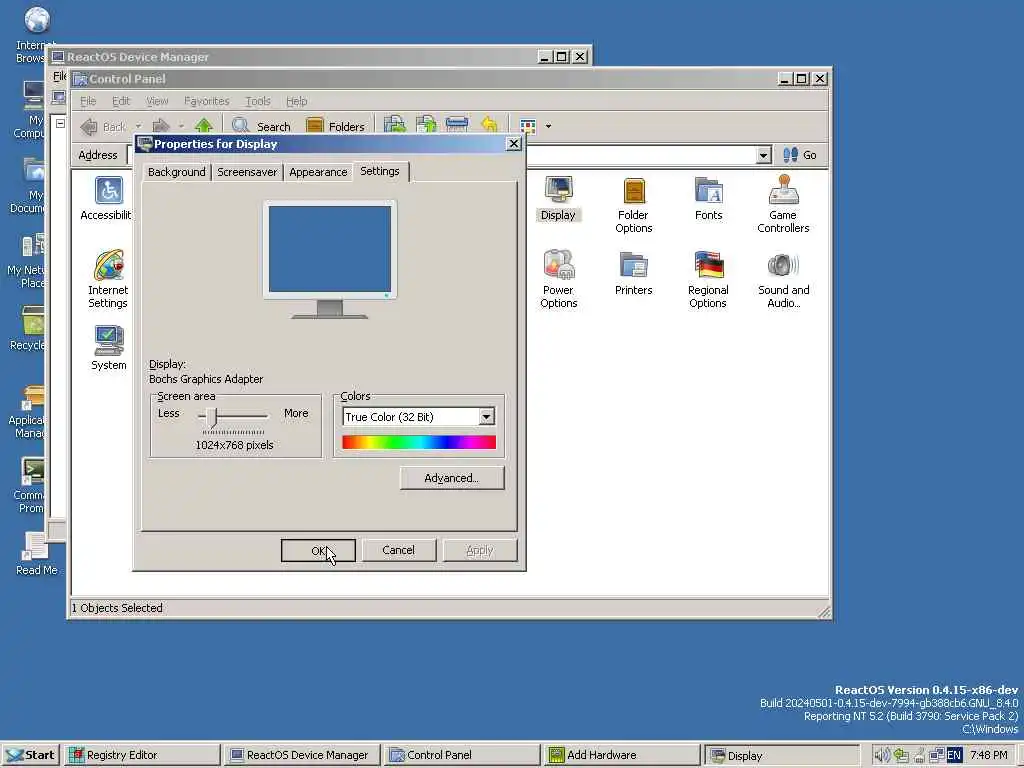Switch to the Background tab

click(x=176, y=172)
